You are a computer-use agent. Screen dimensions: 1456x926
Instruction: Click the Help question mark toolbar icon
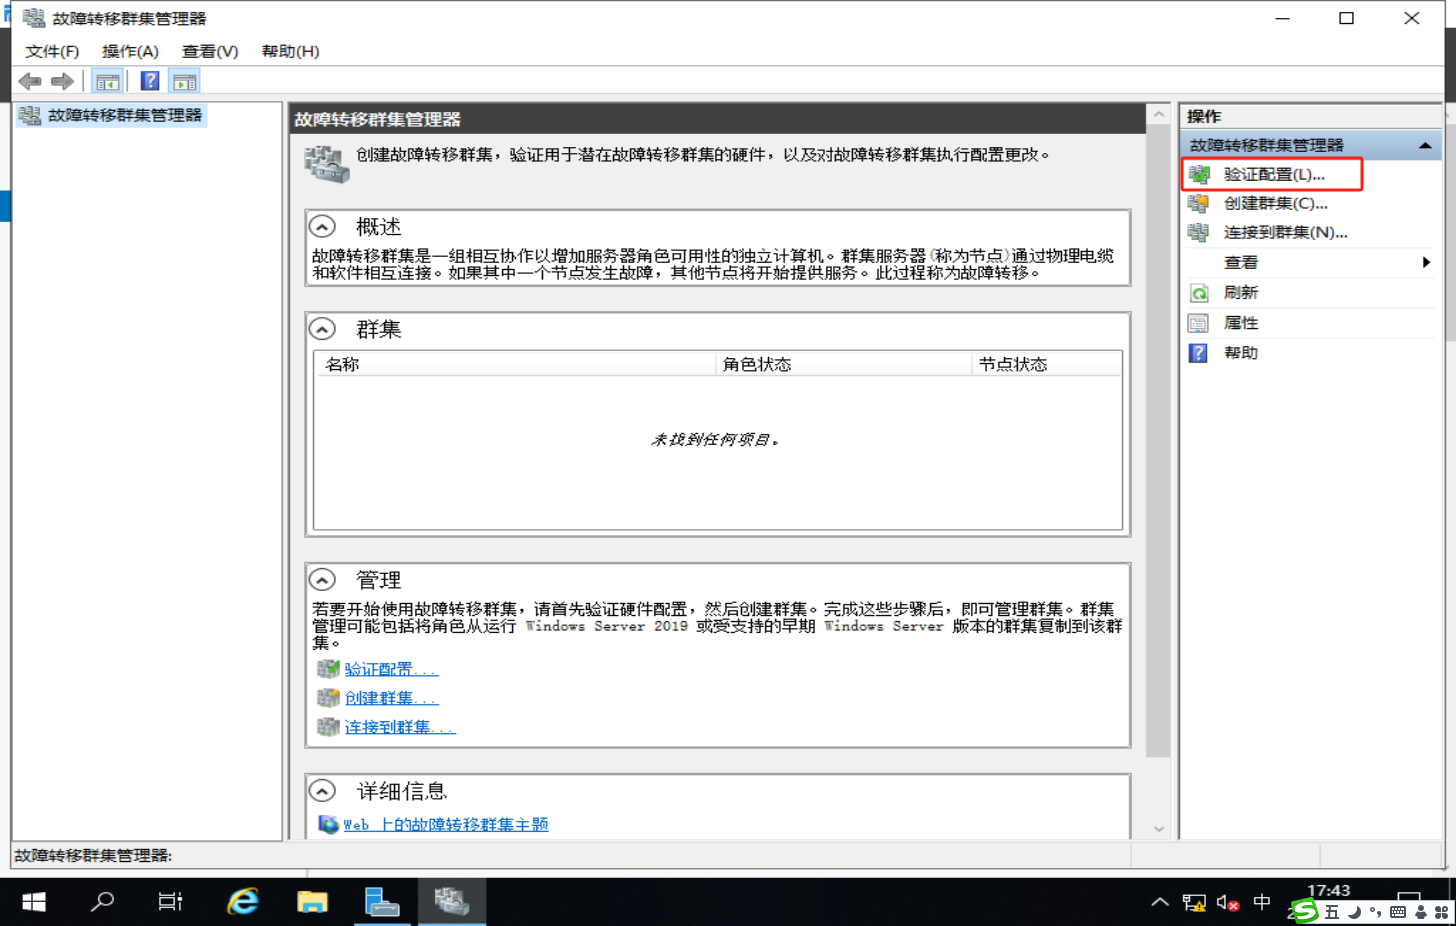click(x=149, y=81)
